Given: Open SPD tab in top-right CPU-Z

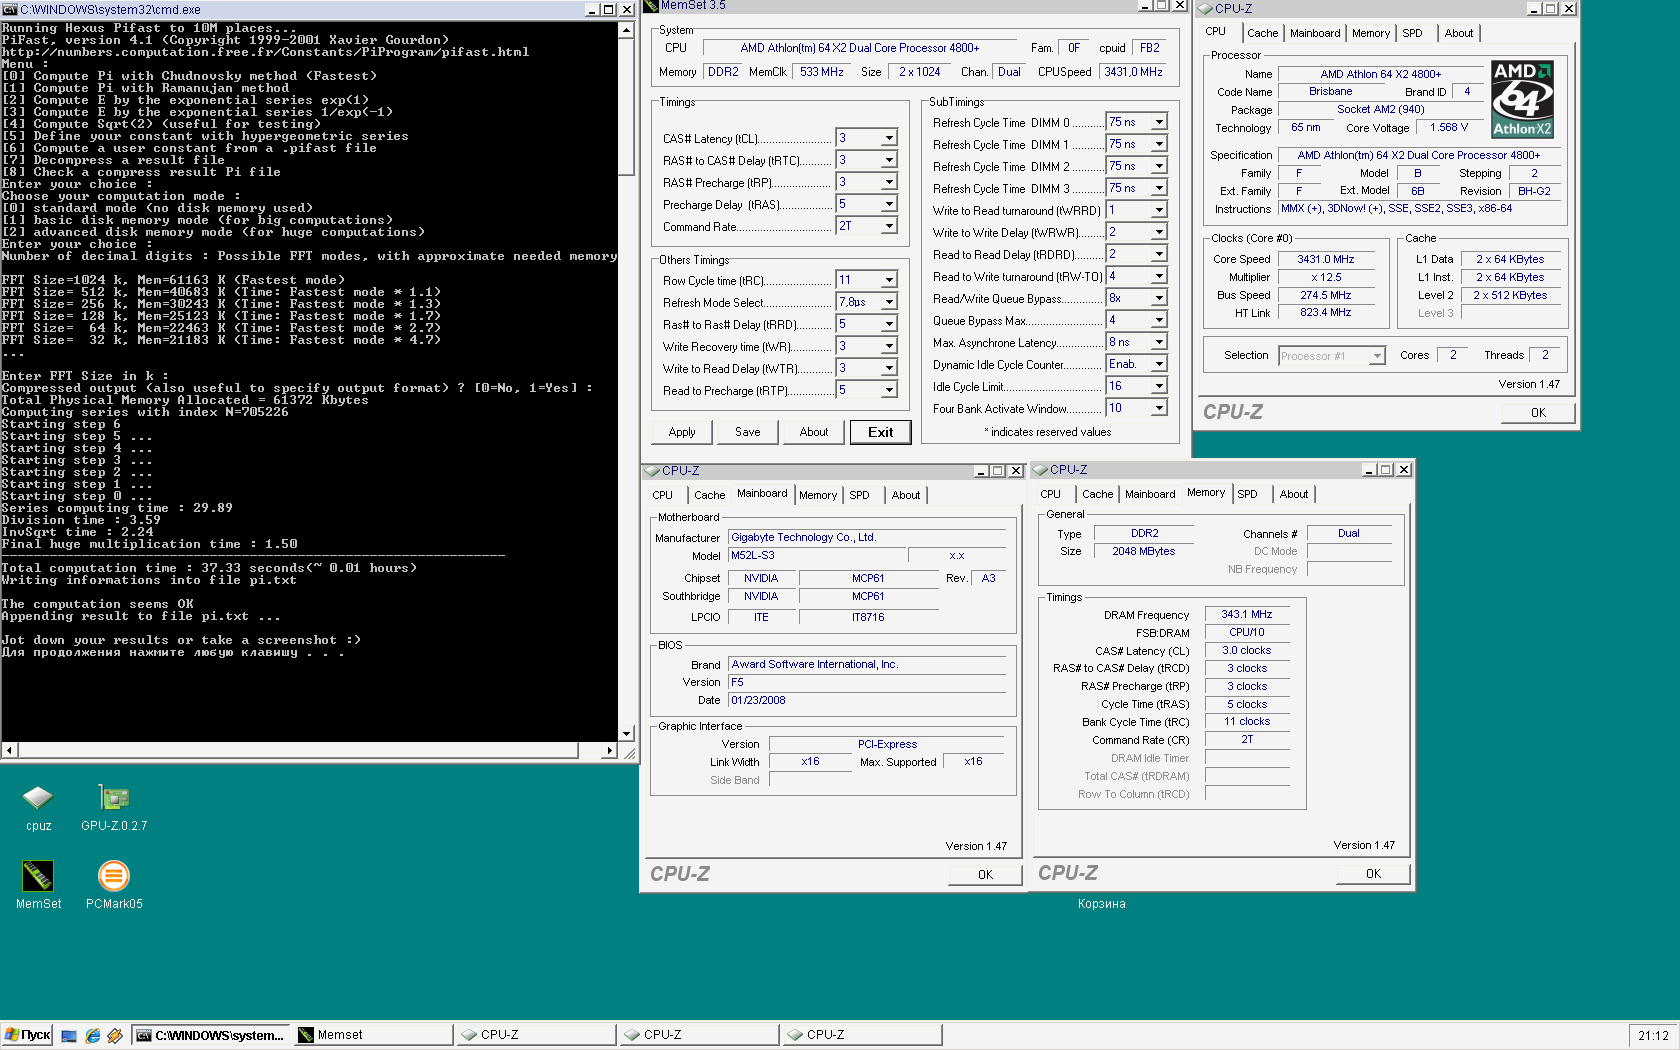Looking at the screenshot, I should 1412,33.
